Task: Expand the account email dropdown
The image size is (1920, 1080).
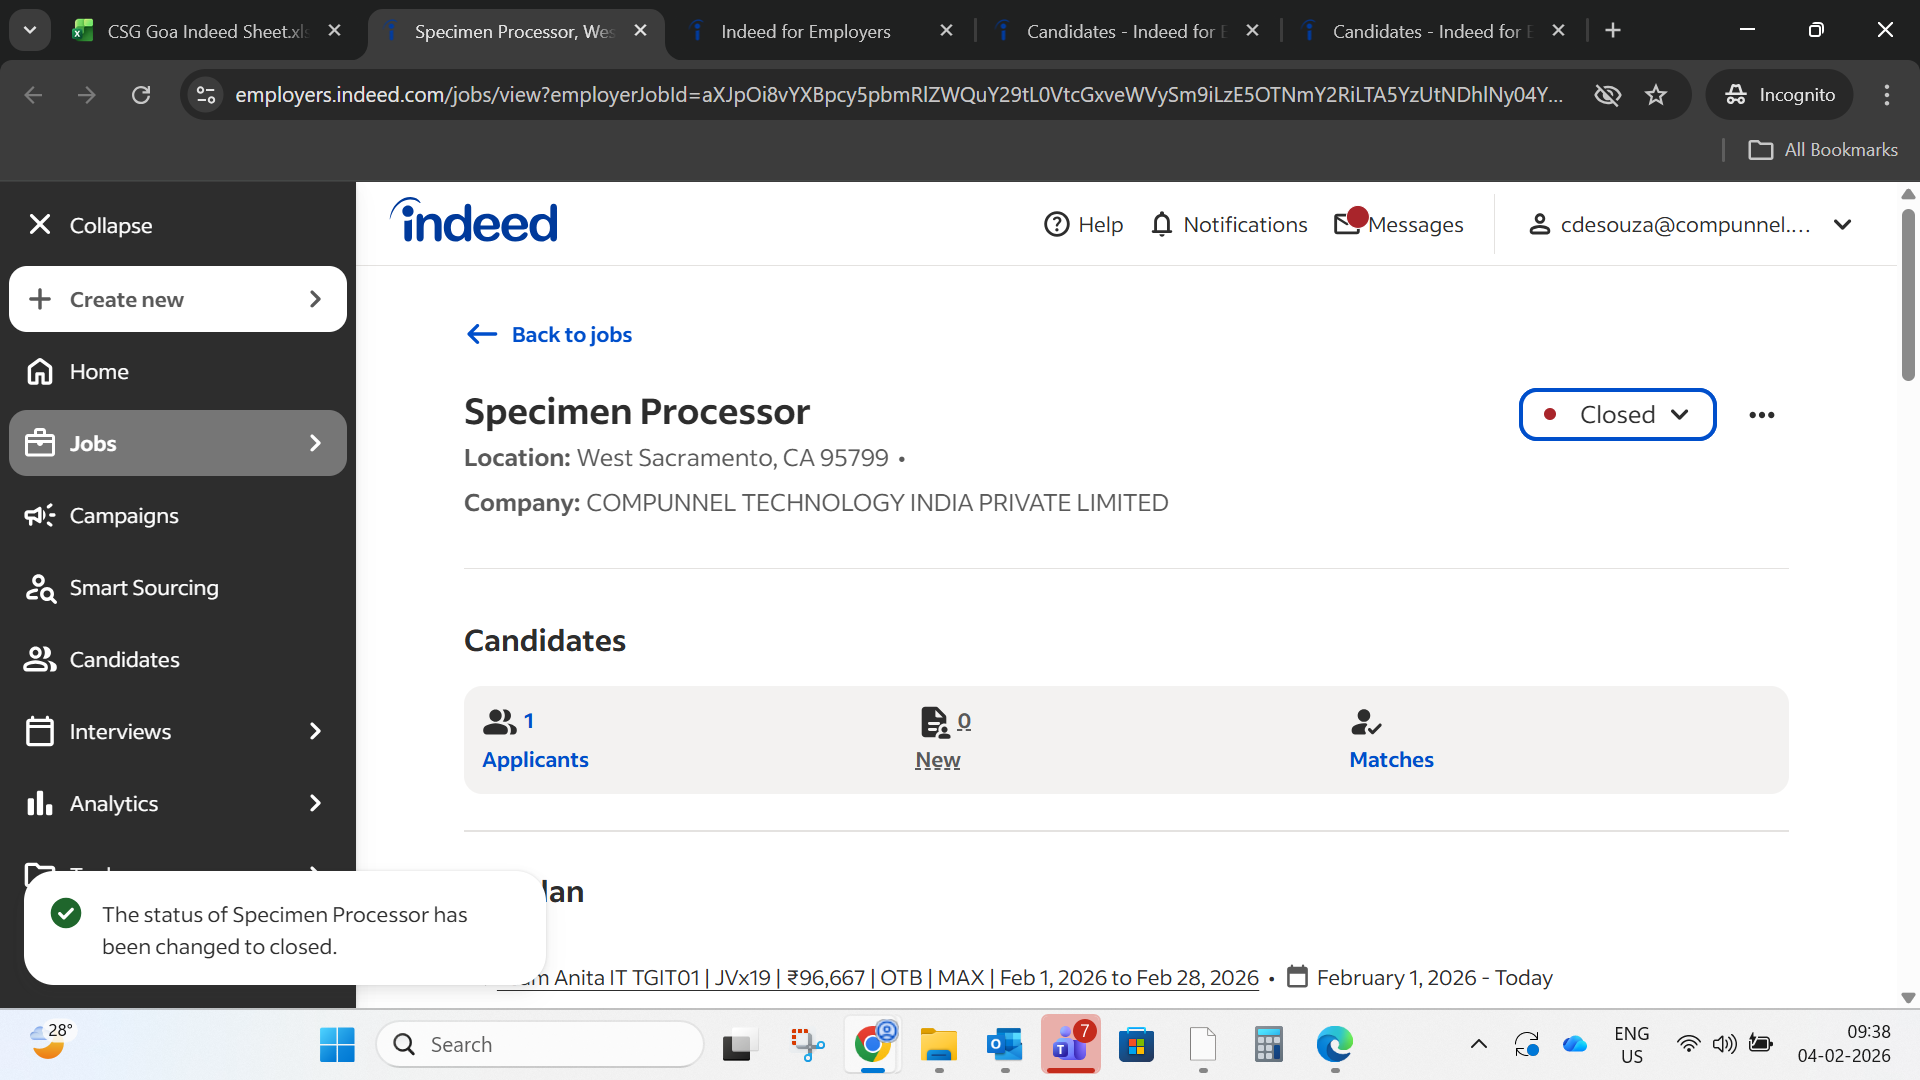Action: pyautogui.click(x=1842, y=224)
